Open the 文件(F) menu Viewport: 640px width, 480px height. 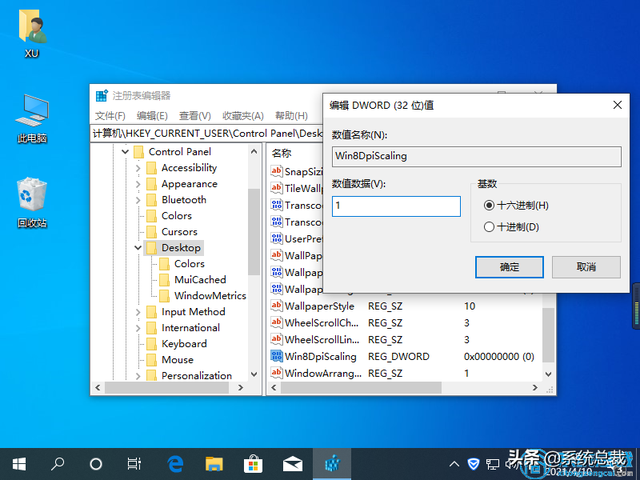click(x=110, y=116)
